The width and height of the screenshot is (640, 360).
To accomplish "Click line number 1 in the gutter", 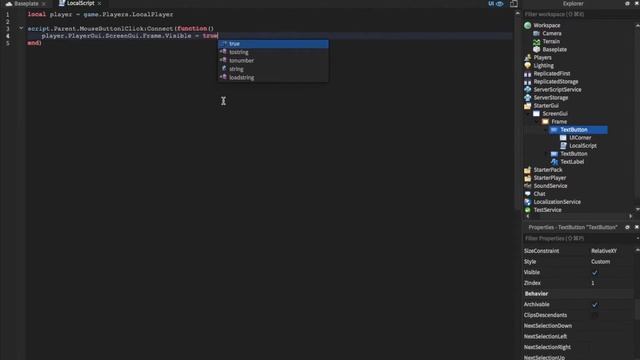I will (7, 14).
